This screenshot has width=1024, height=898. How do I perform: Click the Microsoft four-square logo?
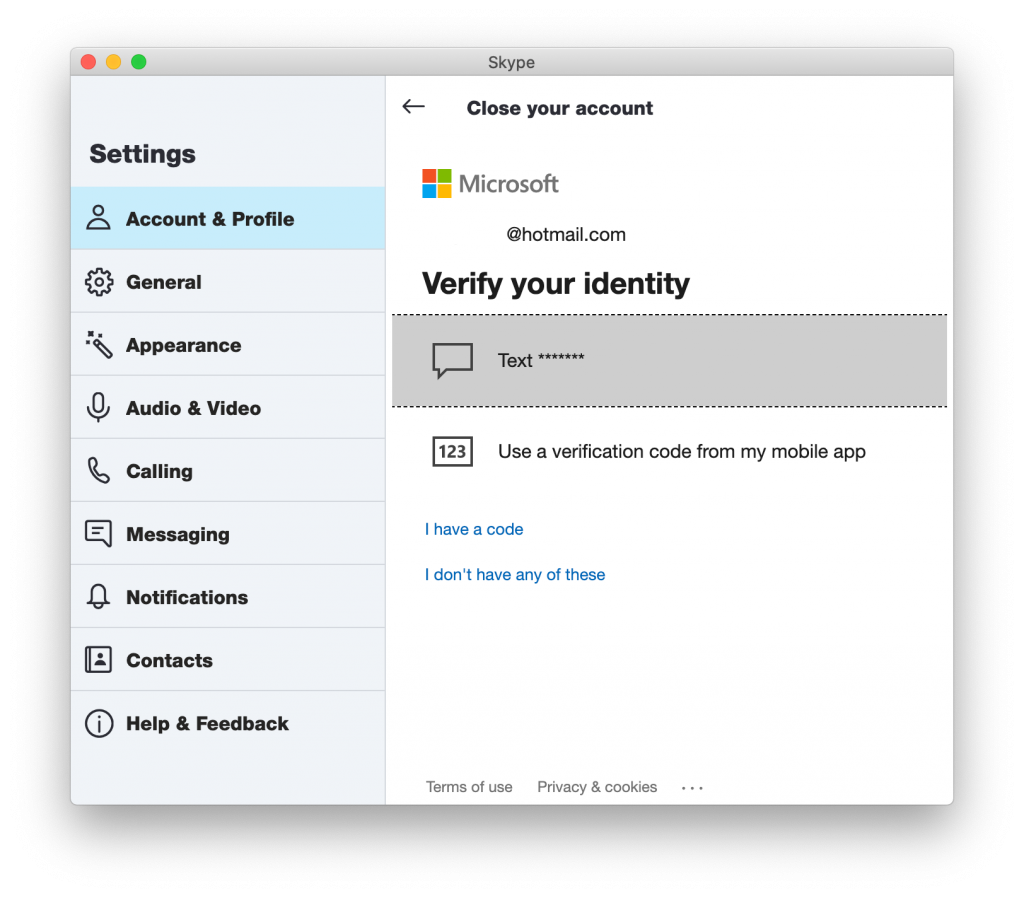pyautogui.click(x=437, y=184)
